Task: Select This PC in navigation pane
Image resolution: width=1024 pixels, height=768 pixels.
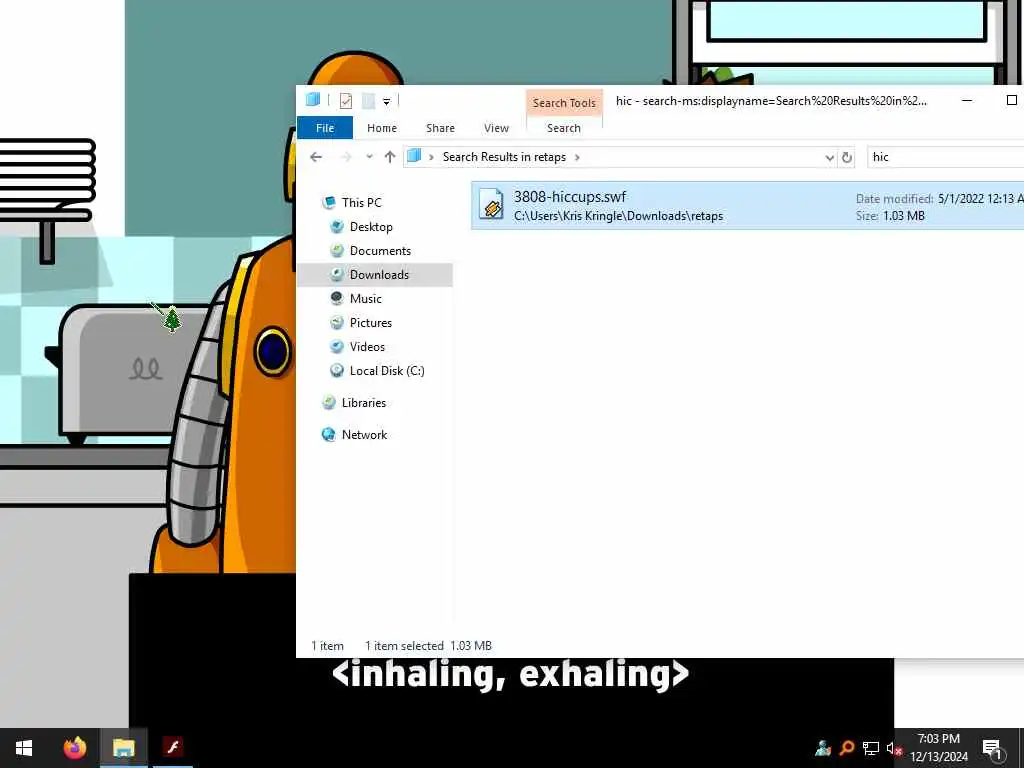Action: coord(361,202)
